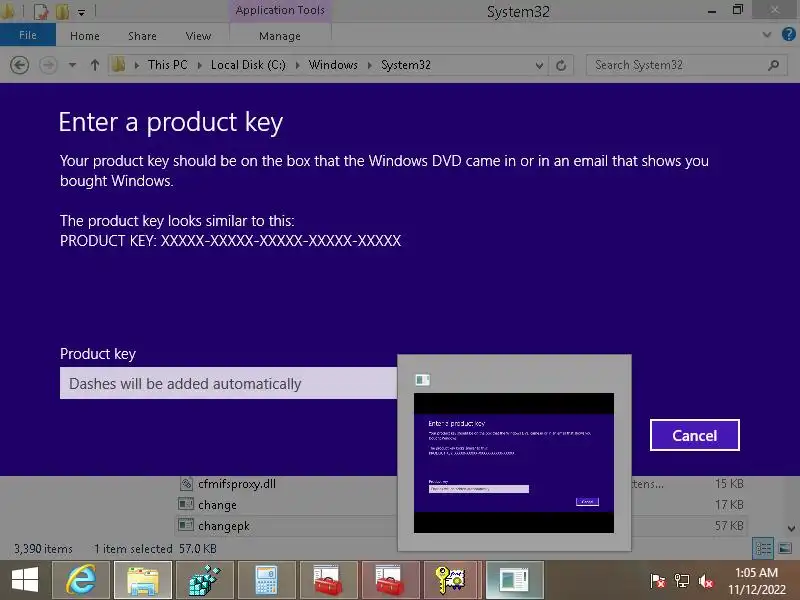
Task: Open the View ribbon tab
Action: (x=198, y=36)
